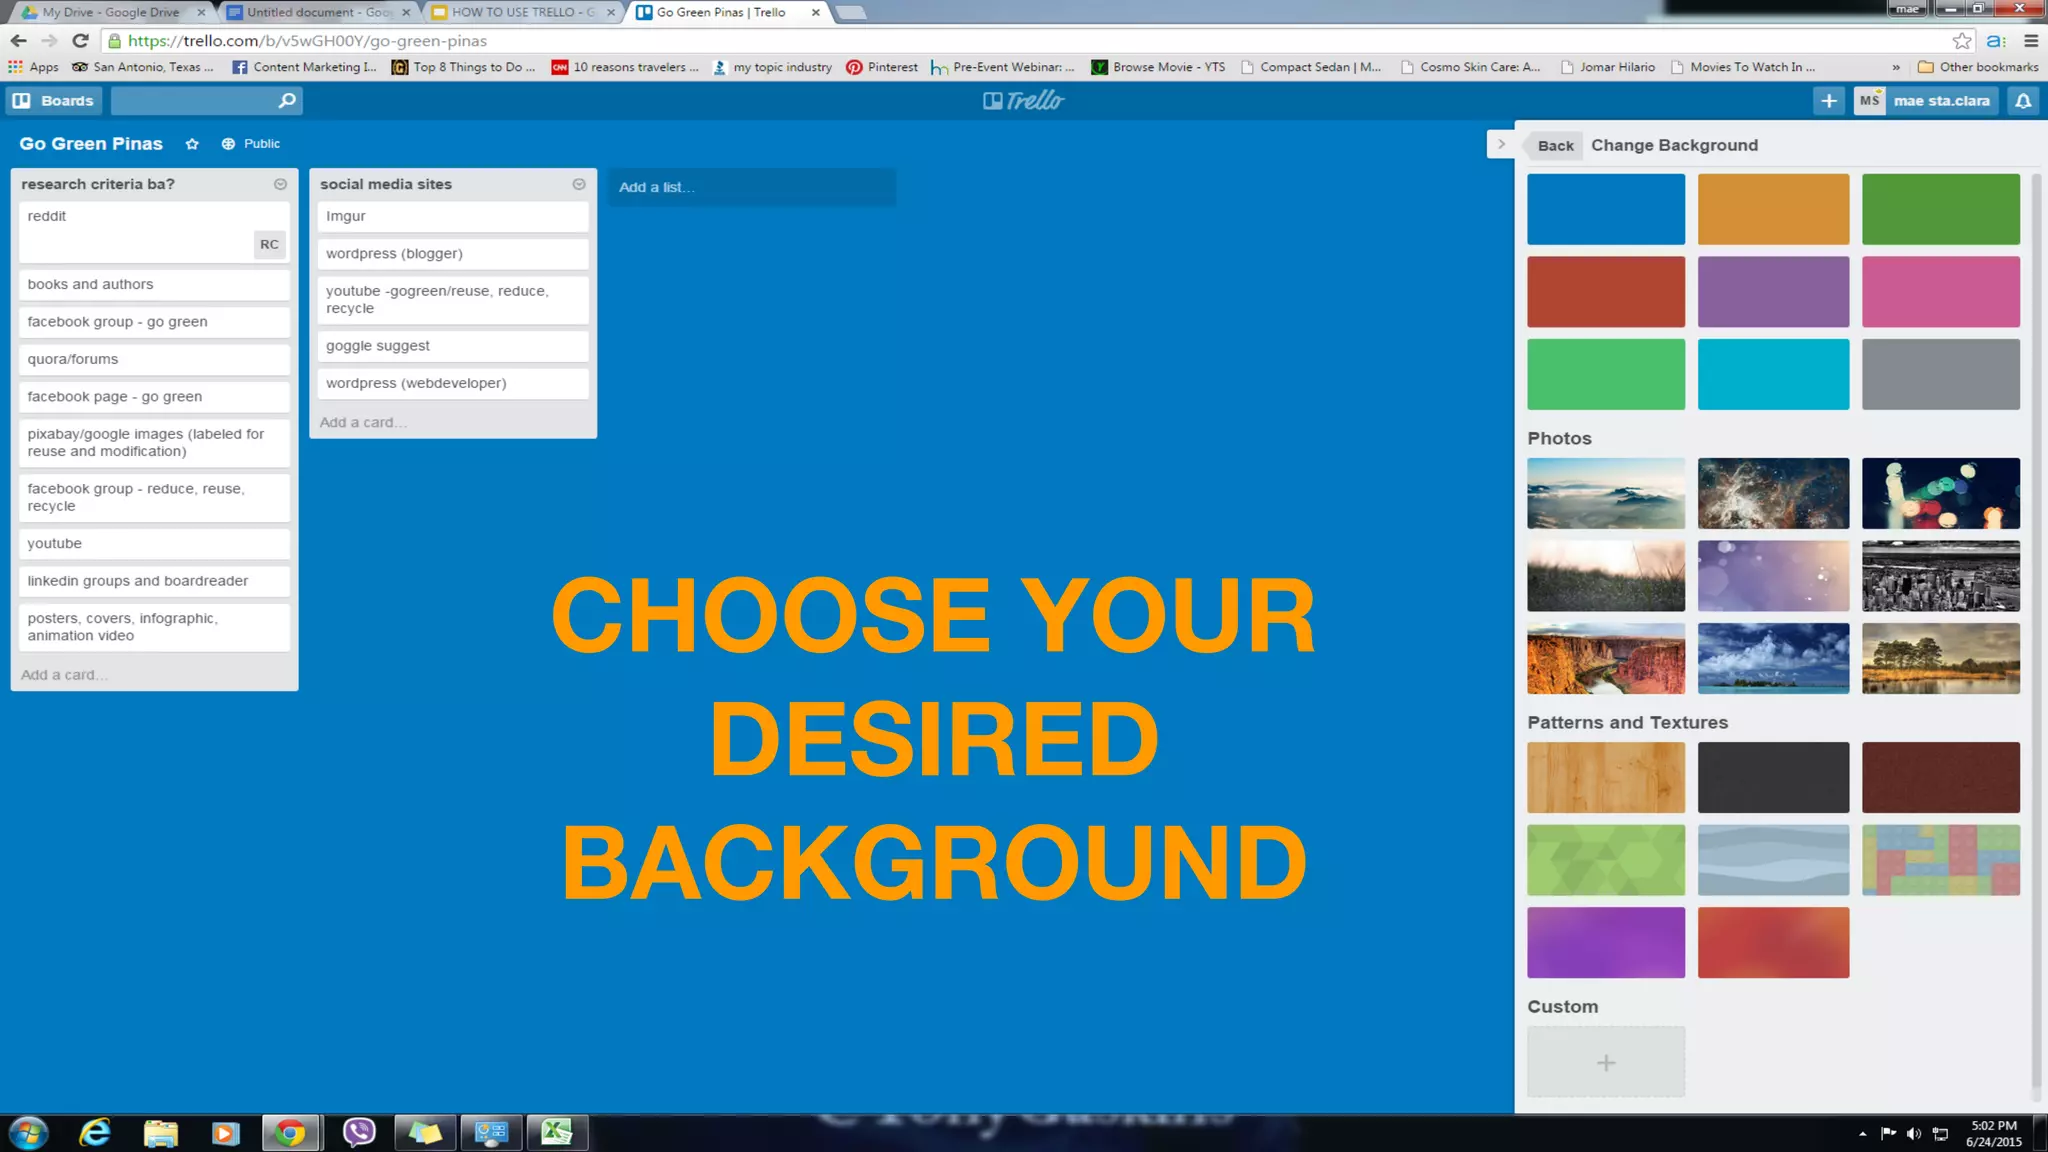Image resolution: width=2048 pixels, height=1152 pixels.
Task: Switch to HOW TO USE TRELLO tab
Action: pos(524,12)
